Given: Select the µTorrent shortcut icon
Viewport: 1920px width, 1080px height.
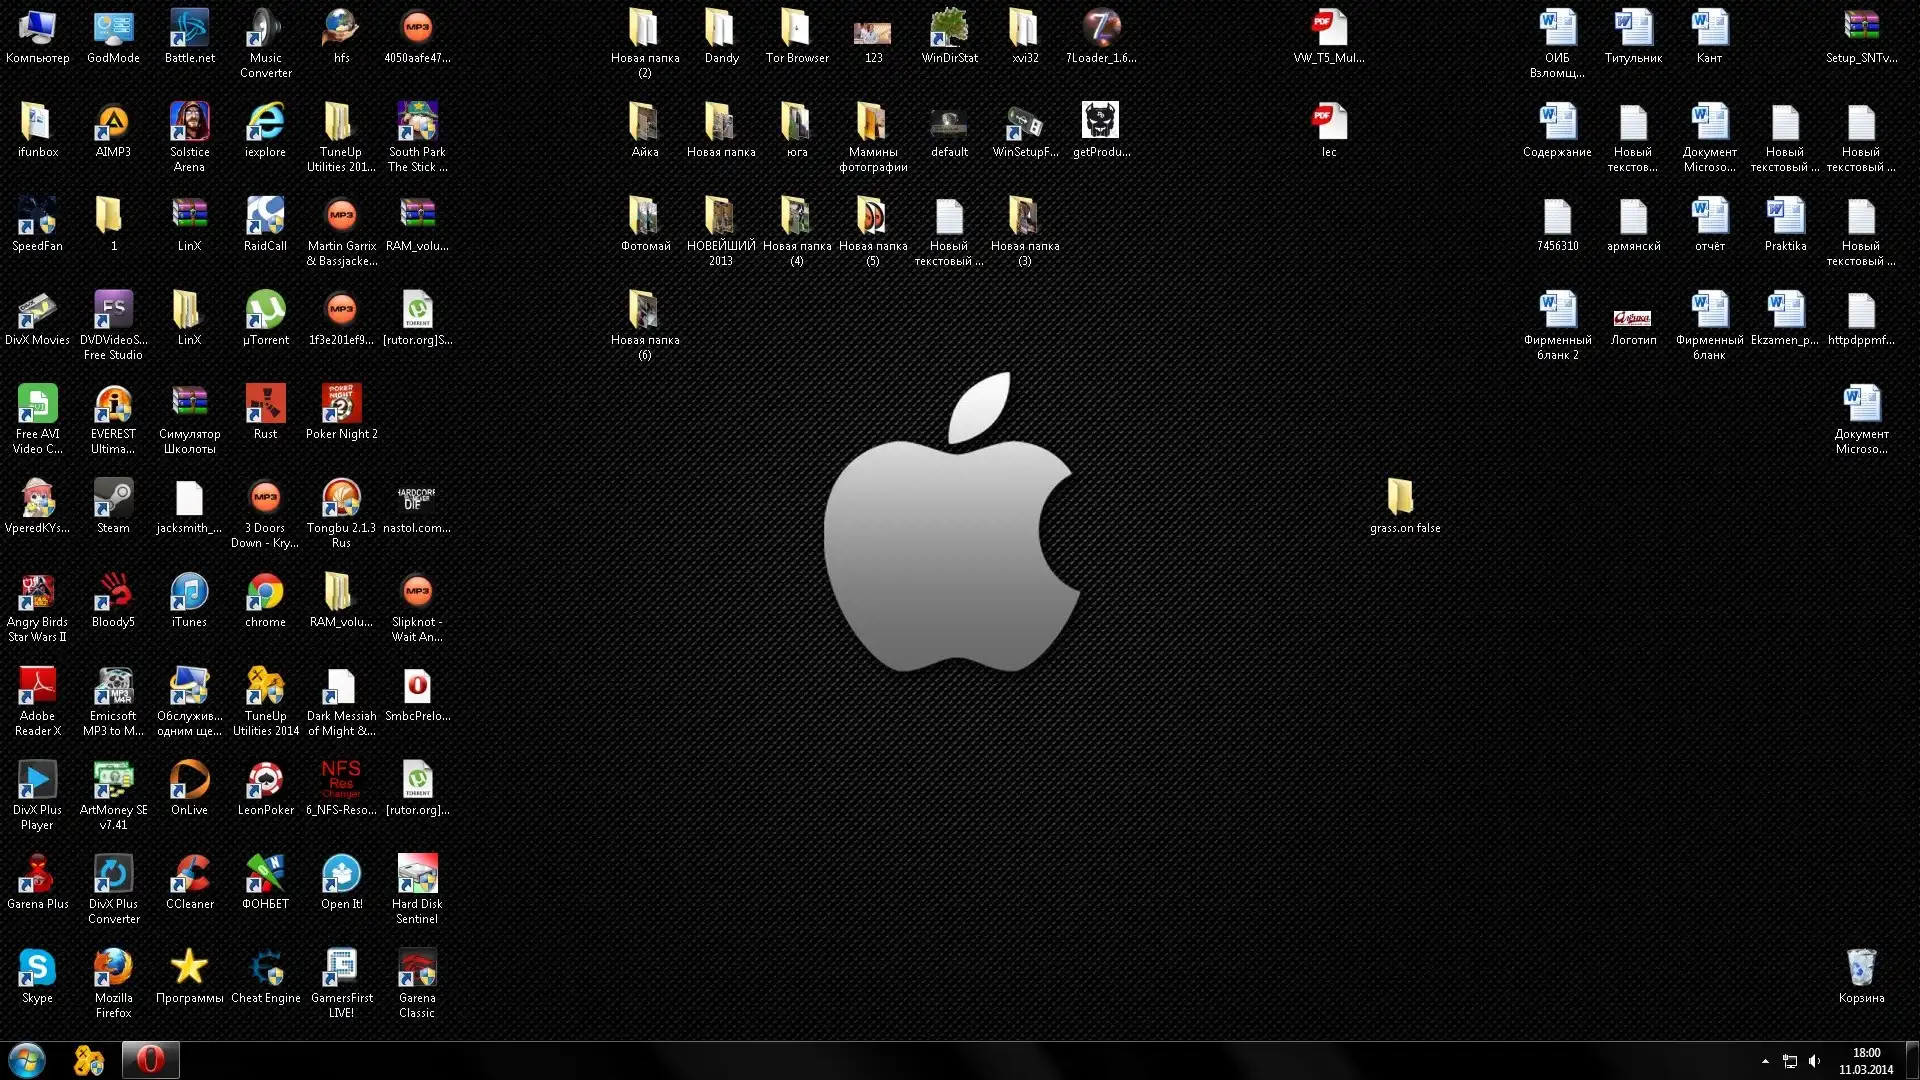Looking at the screenshot, I should (x=265, y=311).
